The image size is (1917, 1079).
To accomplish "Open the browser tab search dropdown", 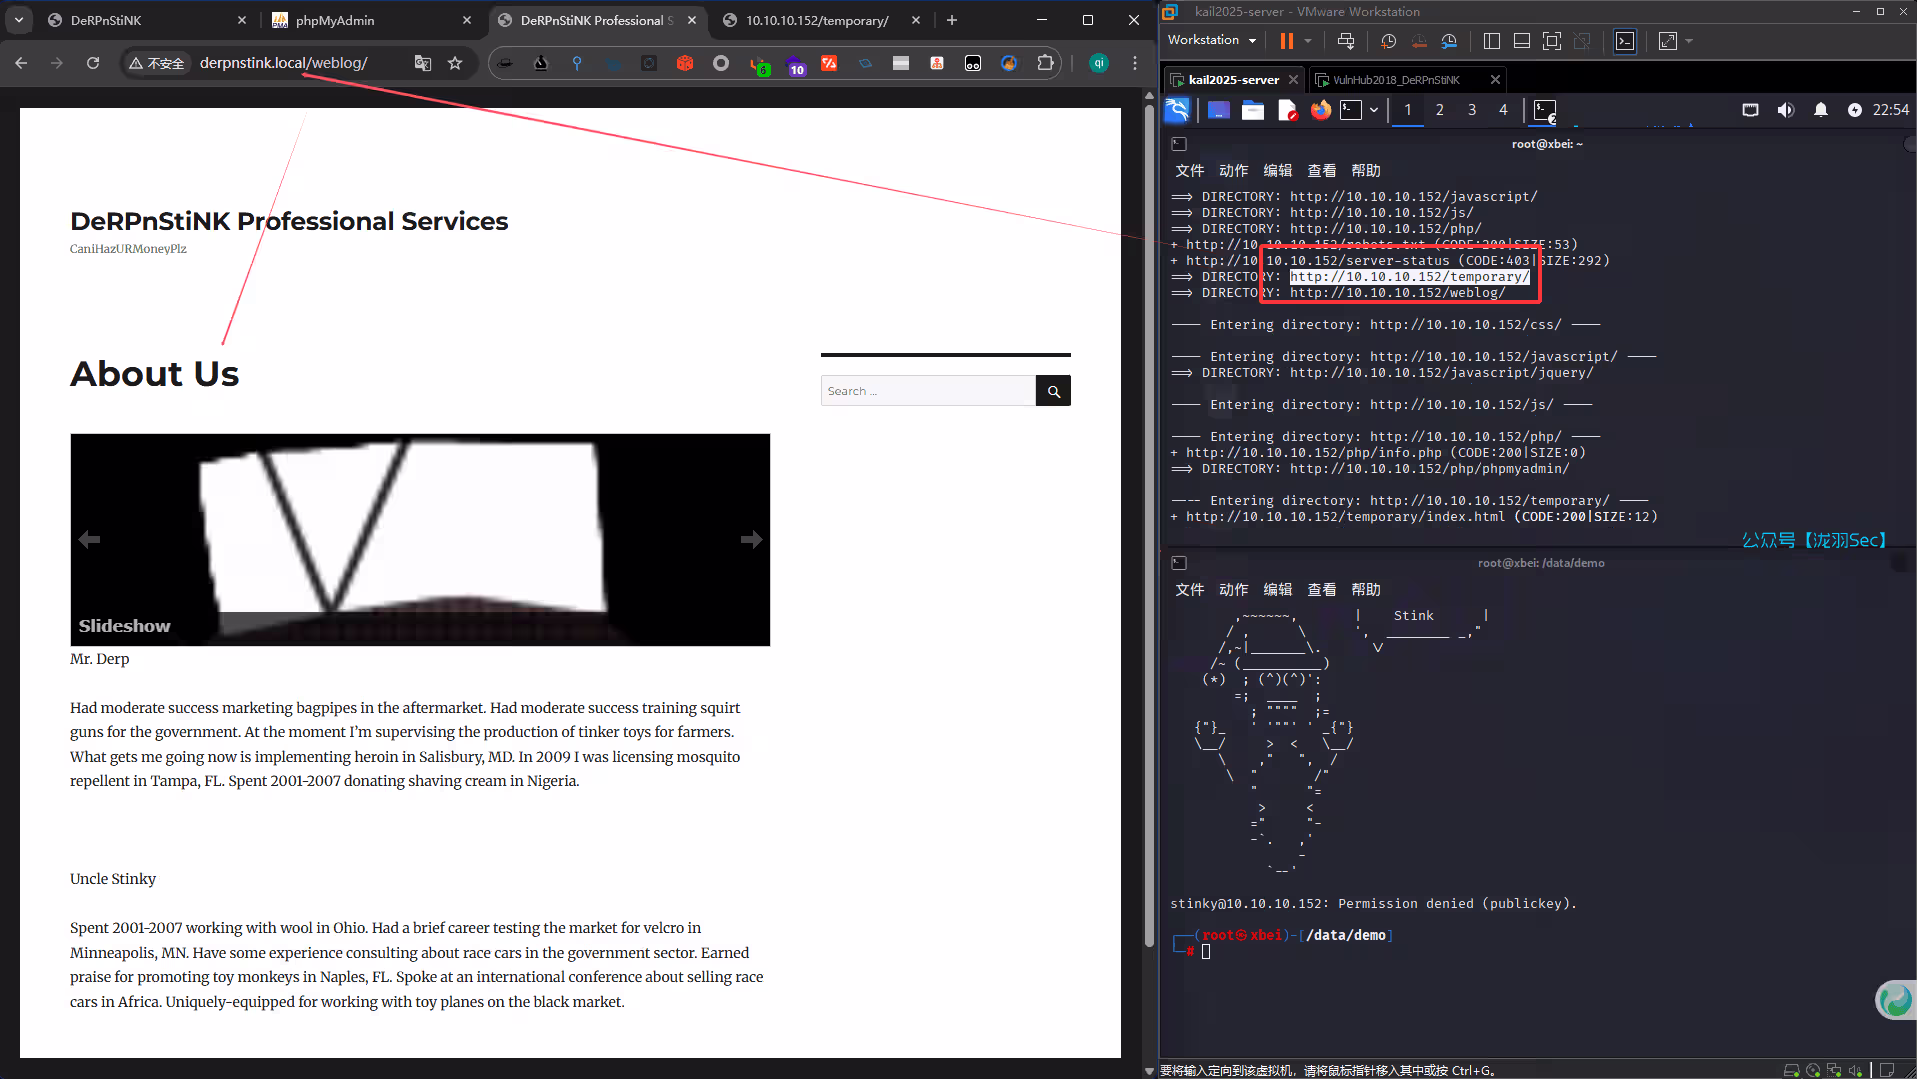I will point(19,20).
